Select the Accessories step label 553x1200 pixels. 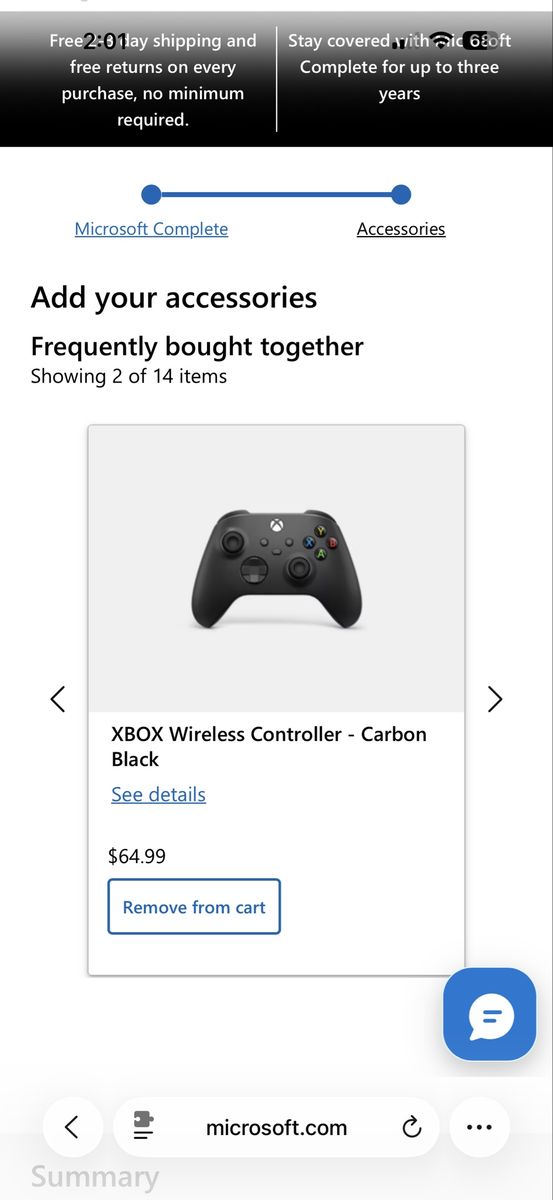401,229
